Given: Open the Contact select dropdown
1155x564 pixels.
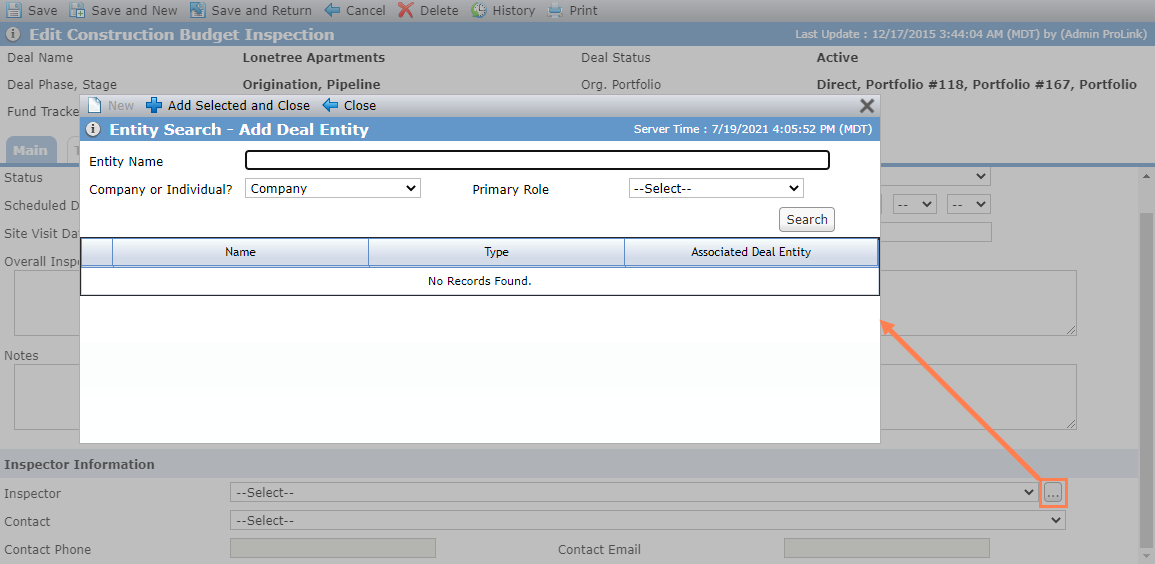Looking at the screenshot, I should (648, 521).
